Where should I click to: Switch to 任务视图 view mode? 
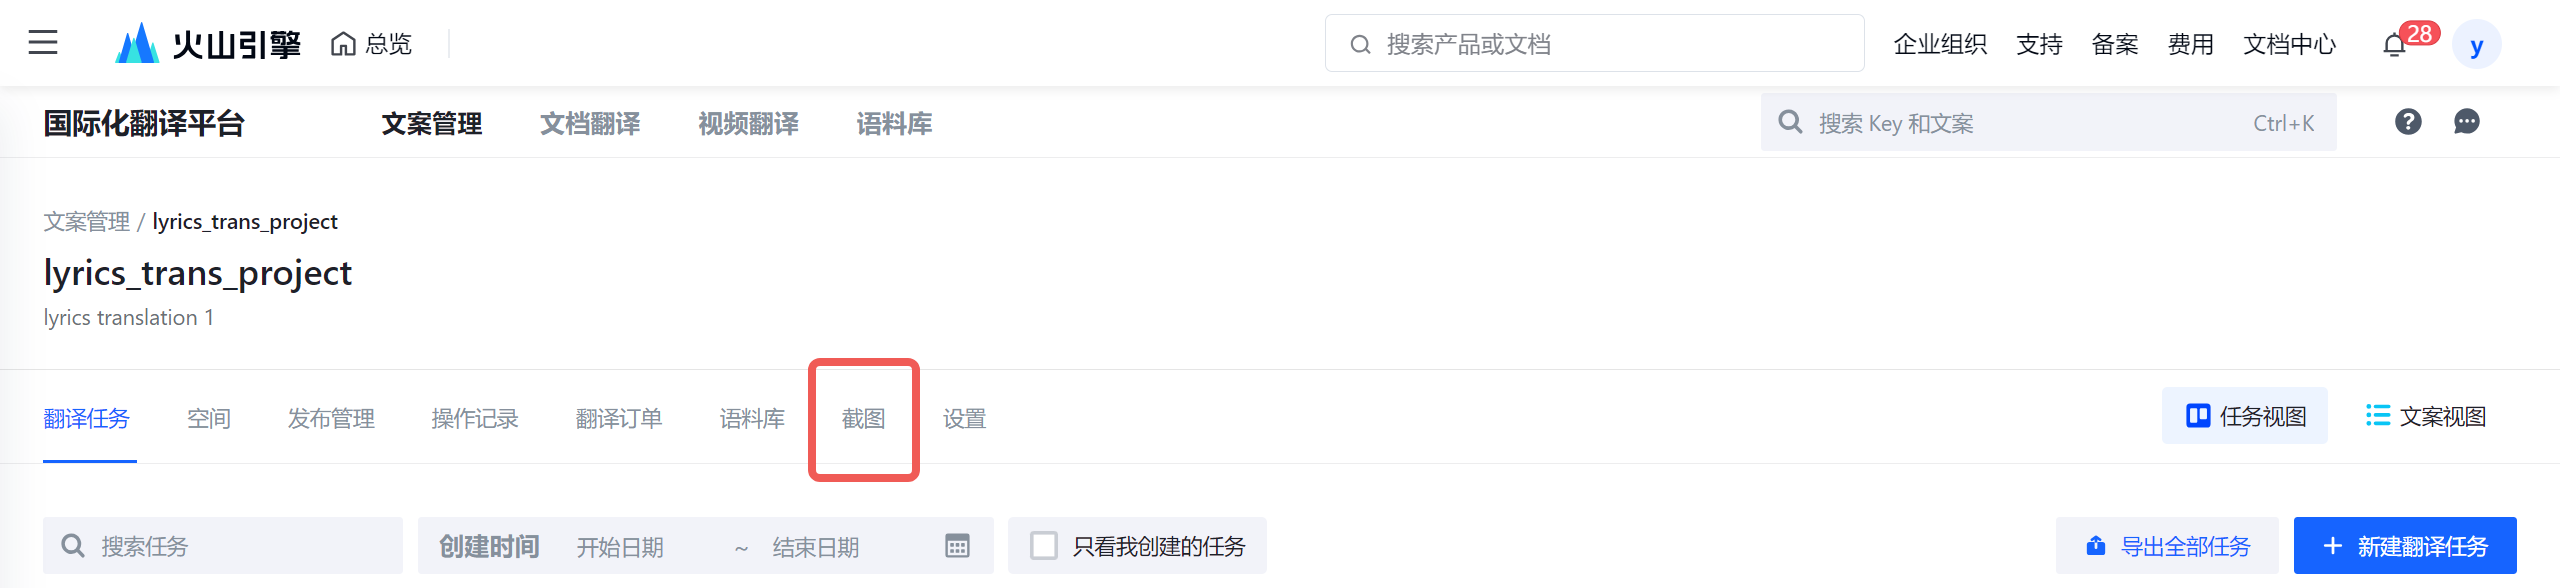point(2245,416)
